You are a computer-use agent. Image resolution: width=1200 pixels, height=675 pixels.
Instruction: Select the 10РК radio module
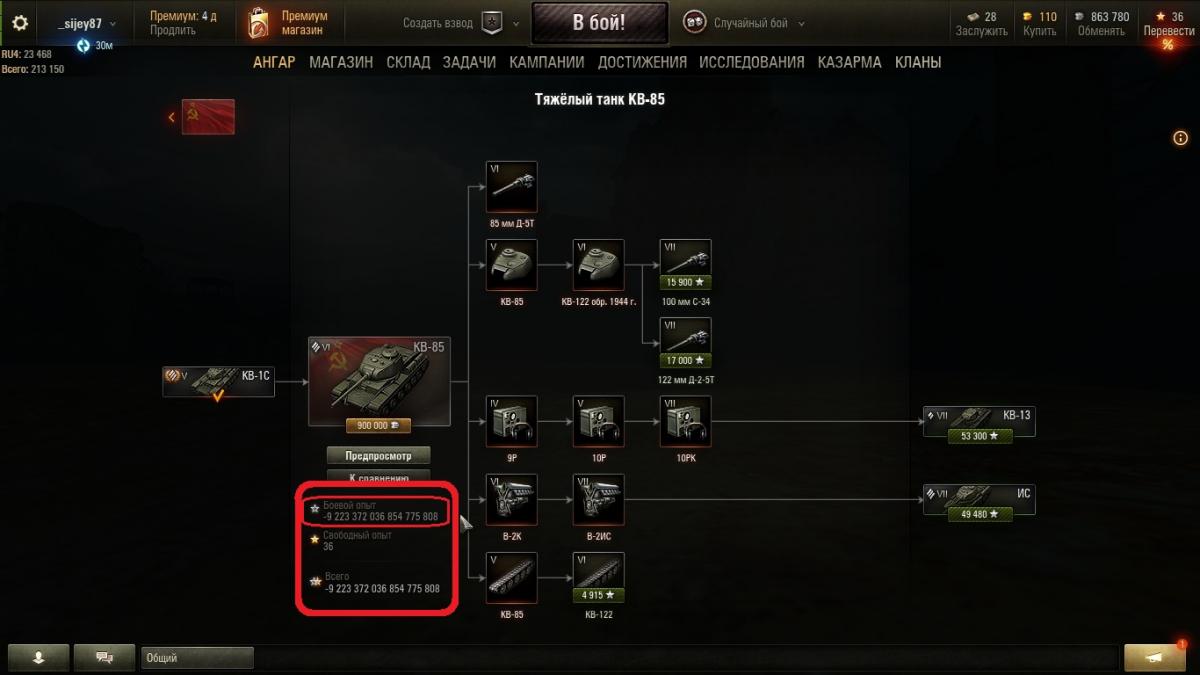pos(686,421)
